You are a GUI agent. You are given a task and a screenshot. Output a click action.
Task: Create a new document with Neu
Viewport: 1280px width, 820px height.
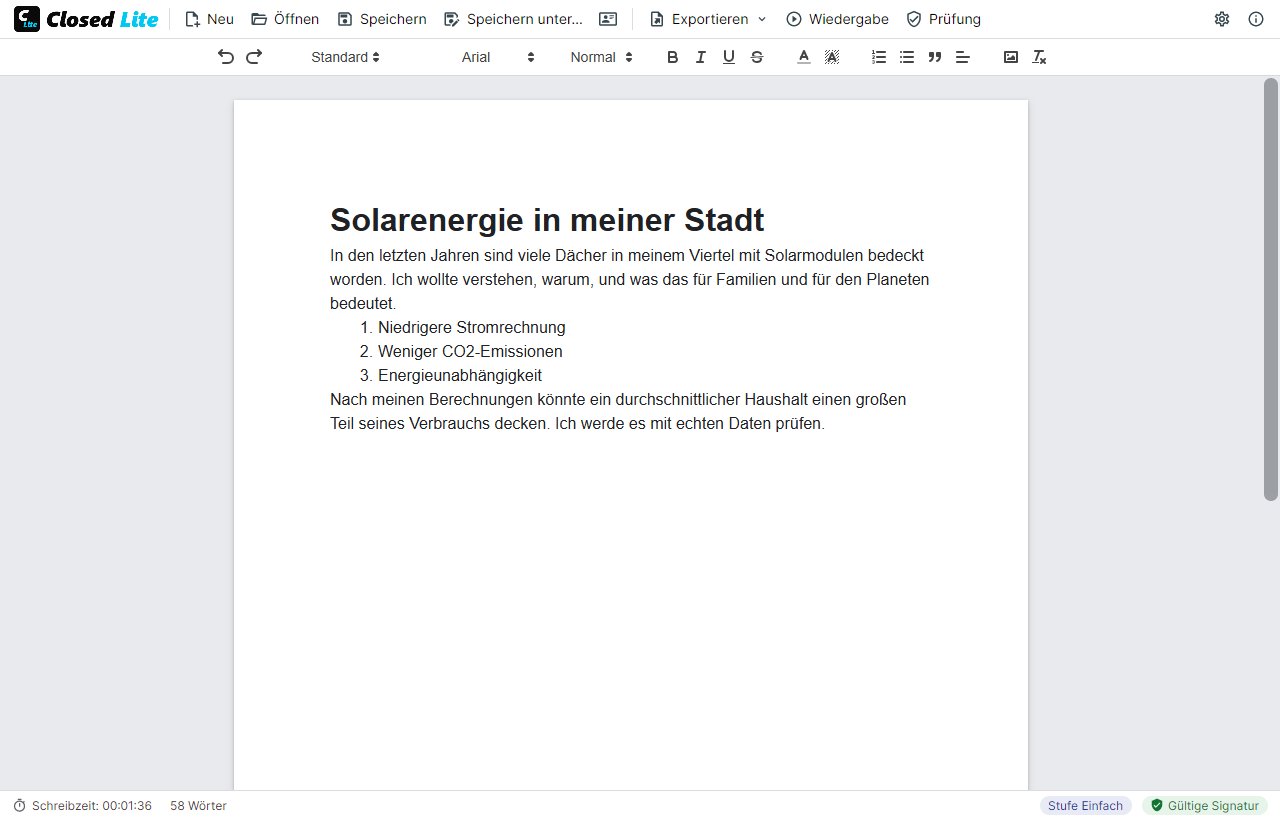click(210, 19)
